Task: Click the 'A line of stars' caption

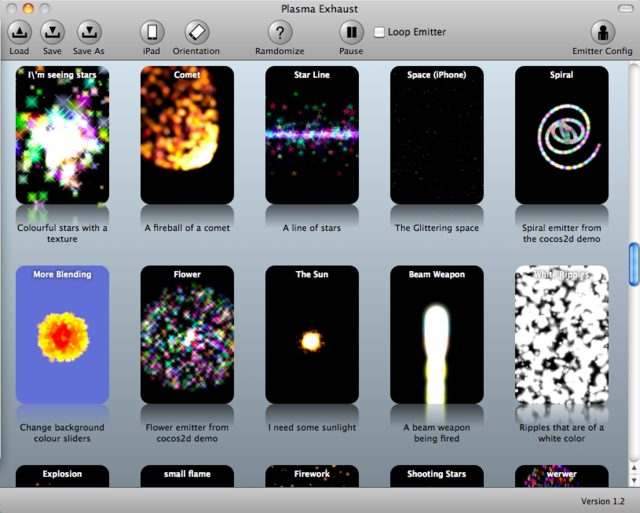Action: point(312,228)
